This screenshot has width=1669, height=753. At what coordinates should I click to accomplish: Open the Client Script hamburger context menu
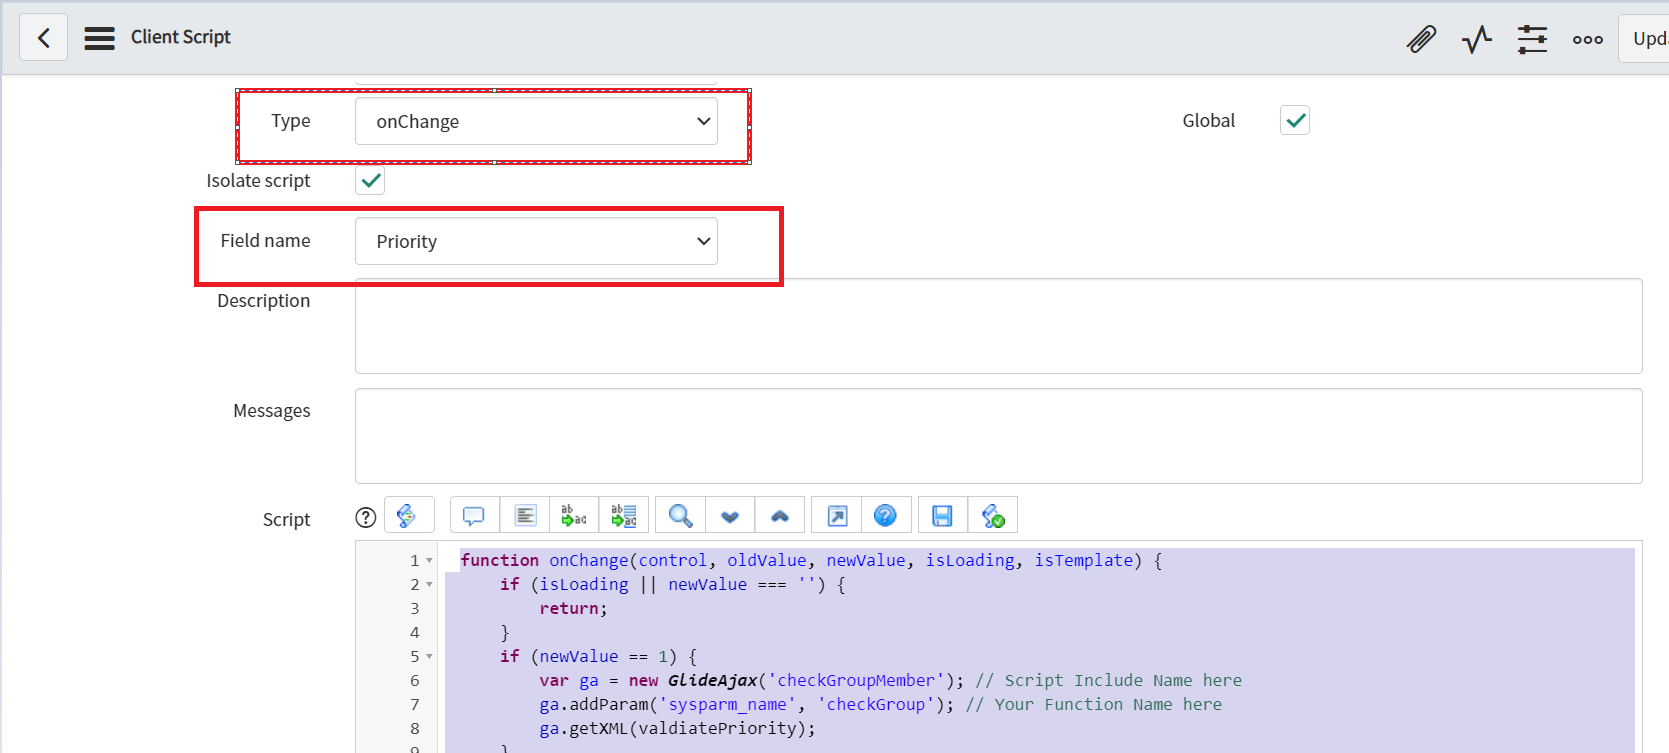99,38
